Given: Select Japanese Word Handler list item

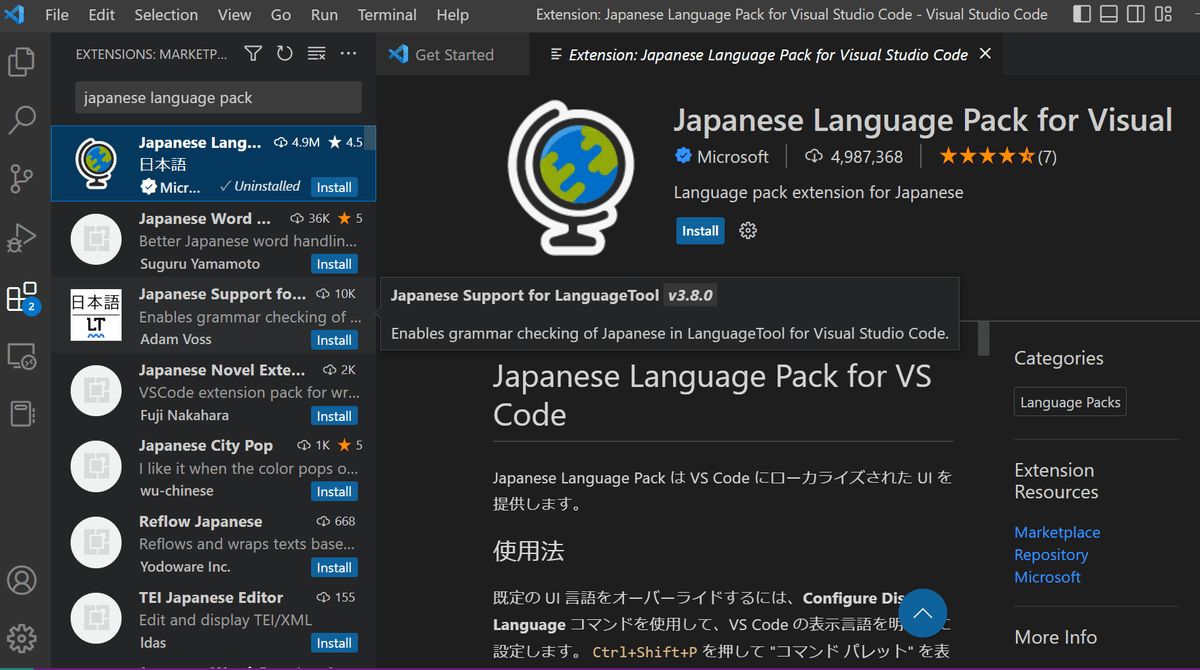Looking at the screenshot, I should [214, 240].
